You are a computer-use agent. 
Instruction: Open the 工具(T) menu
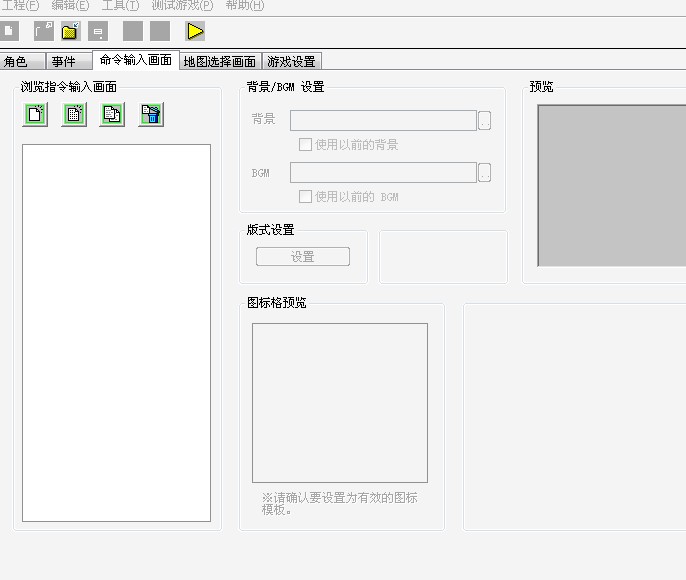(120, 6)
